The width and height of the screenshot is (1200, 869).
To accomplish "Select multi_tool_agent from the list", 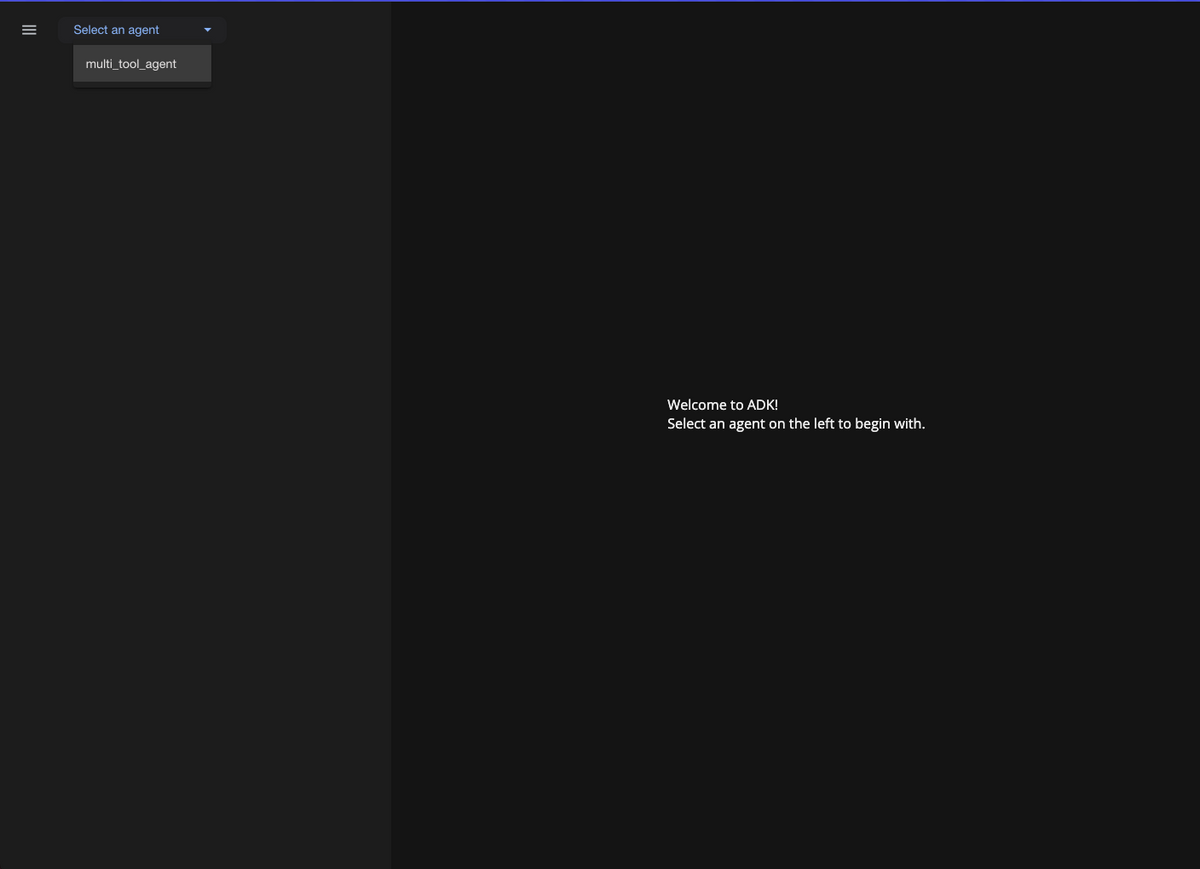I will tap(131, 64).
